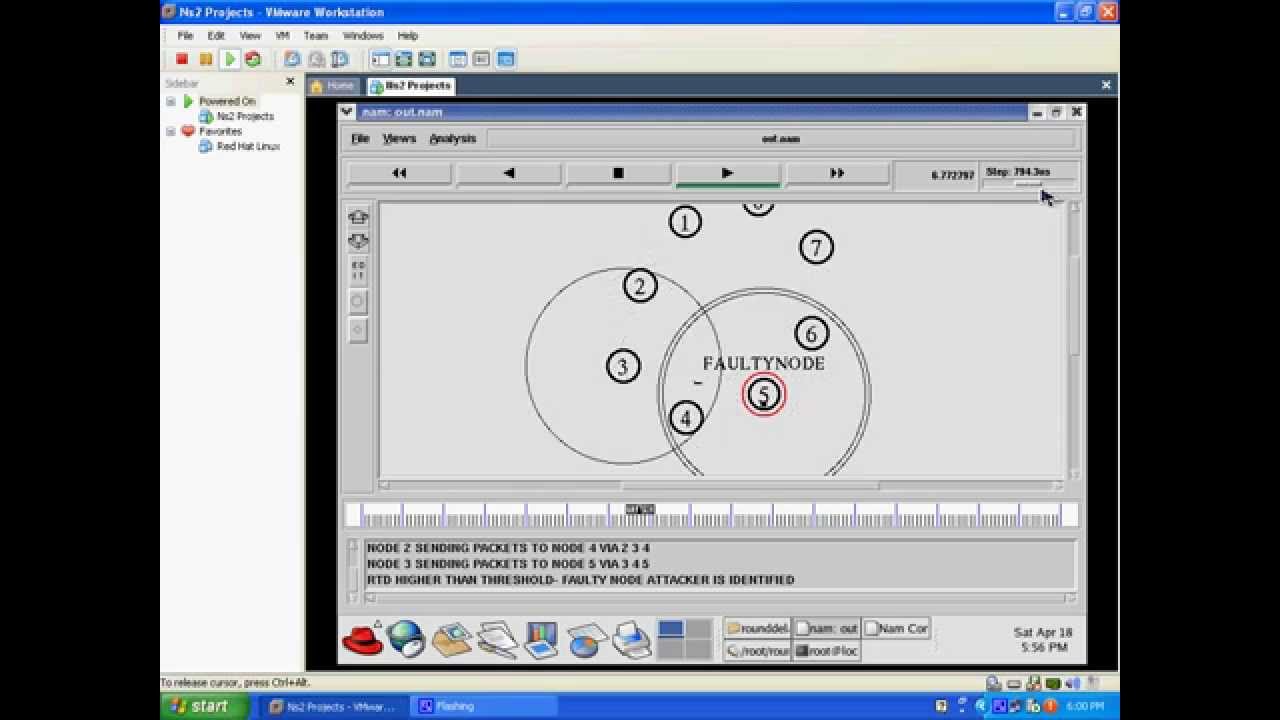Screen dimensions: 1280x720
Task: Open the VMware Help menu
Action: (408, 35)
